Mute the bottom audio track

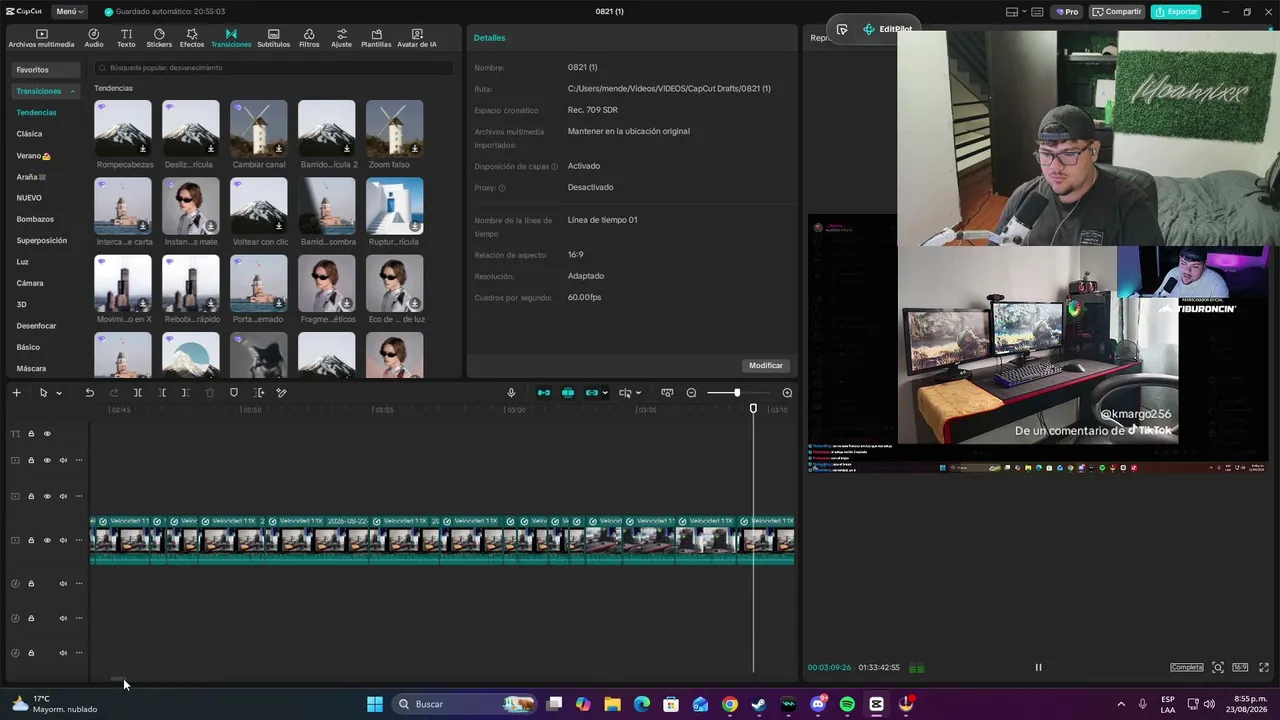pos(63,653)
